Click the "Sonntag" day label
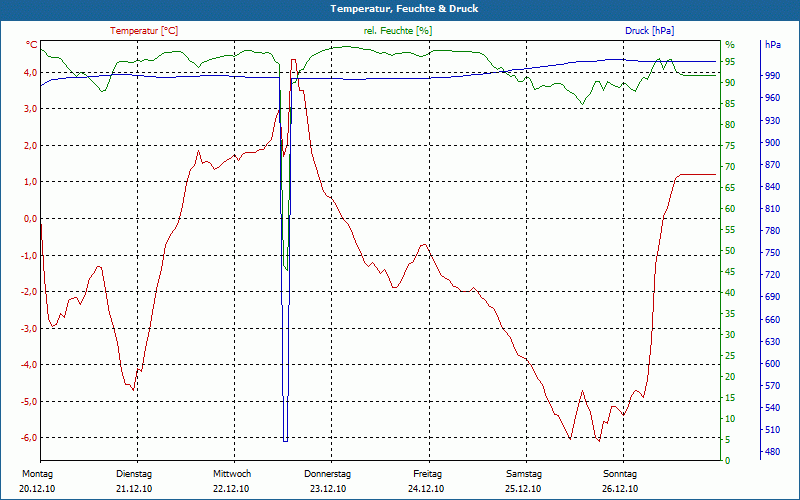800x500 pixels. 620,474
